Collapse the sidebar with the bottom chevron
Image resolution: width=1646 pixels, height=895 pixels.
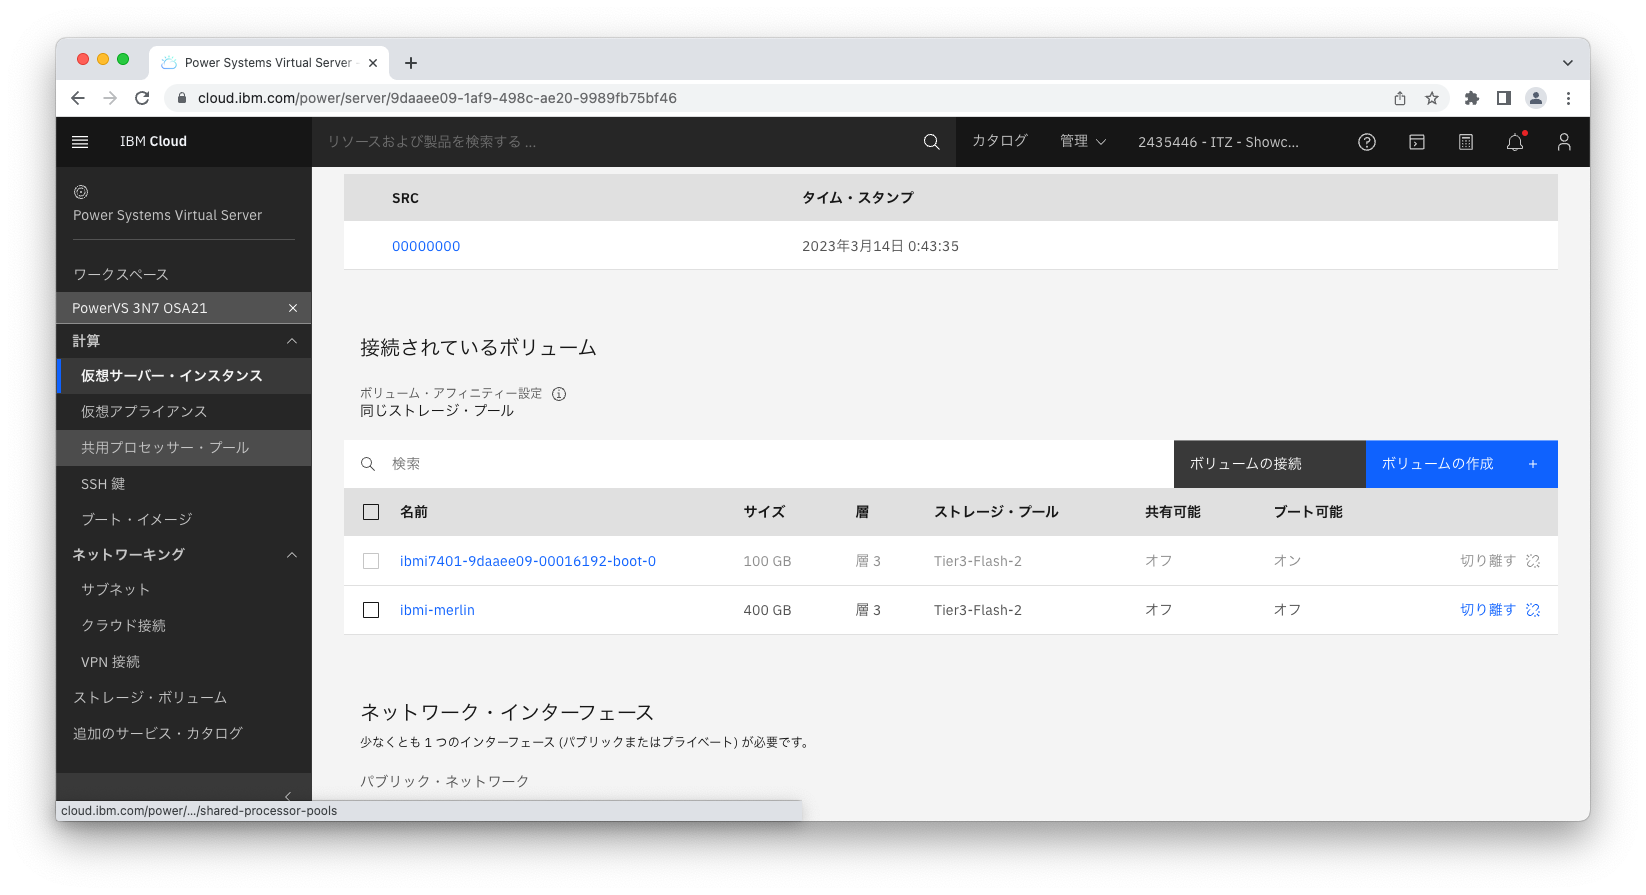pos(288,796)
